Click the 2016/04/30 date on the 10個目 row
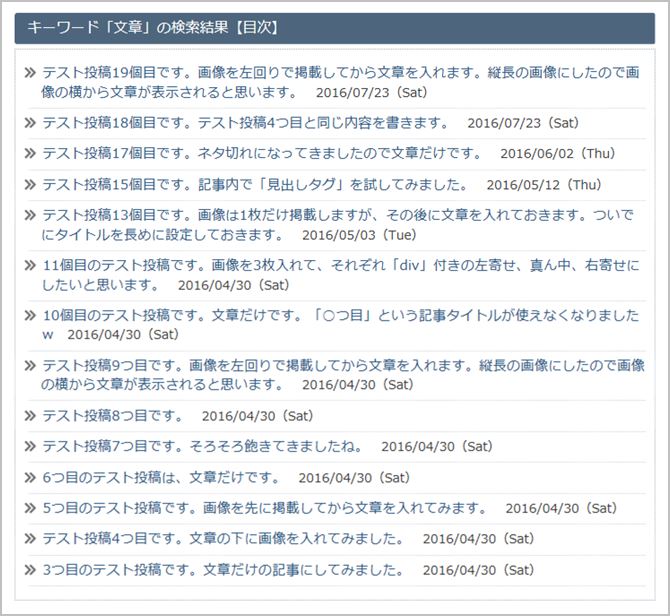The image size is (670, 616). 123,334
